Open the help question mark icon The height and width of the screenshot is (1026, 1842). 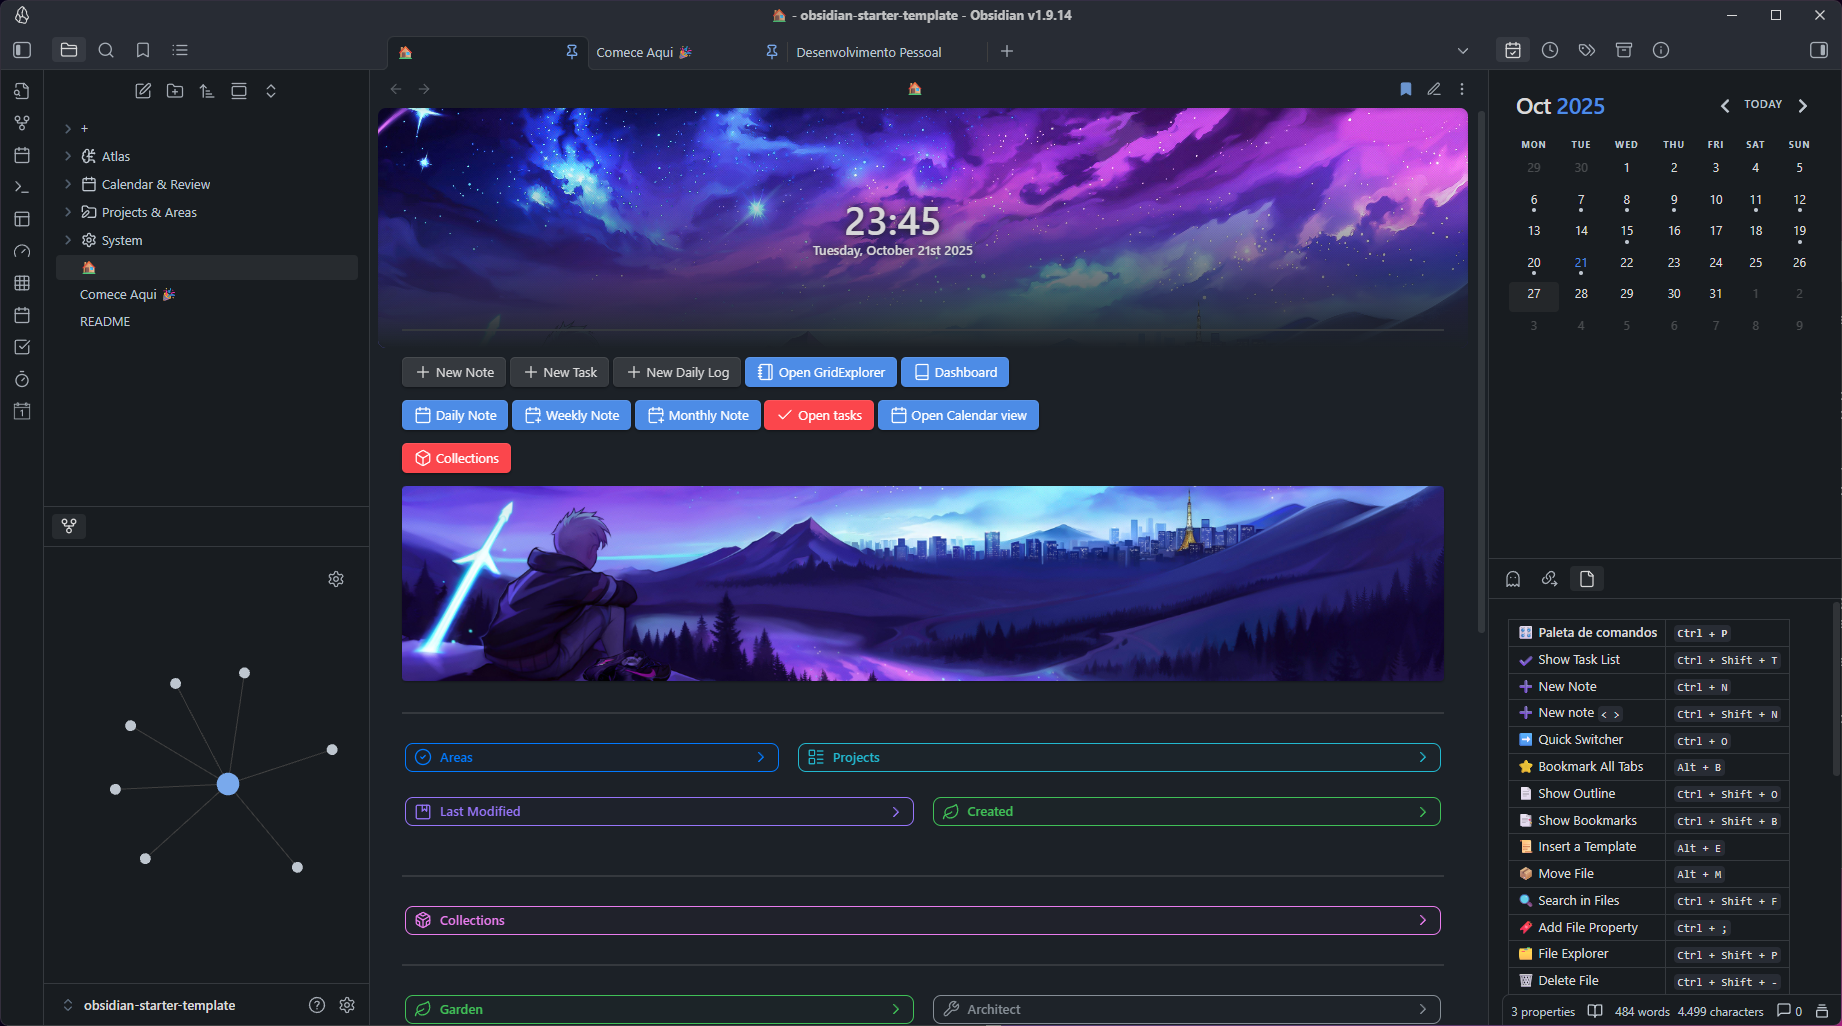(317, 1005)
